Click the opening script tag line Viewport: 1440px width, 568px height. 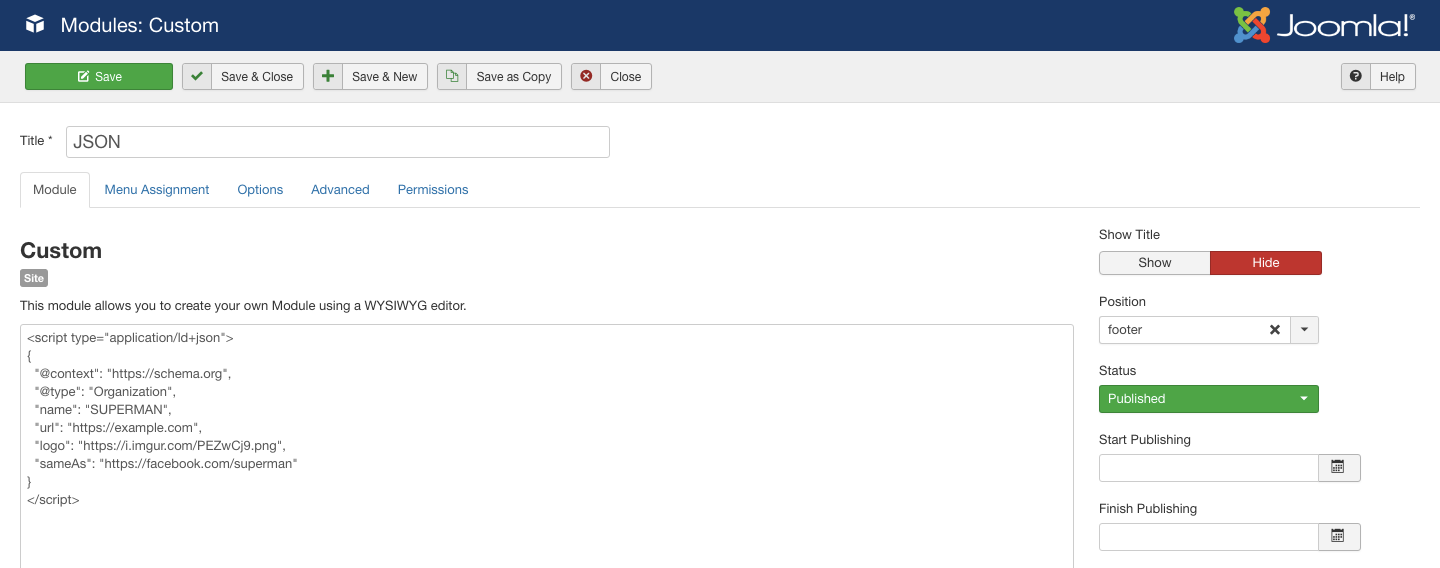(130, 338)
